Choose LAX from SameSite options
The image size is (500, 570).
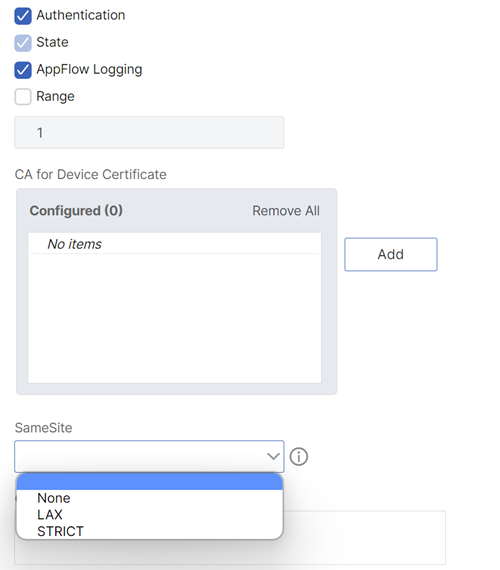point(149,515)
